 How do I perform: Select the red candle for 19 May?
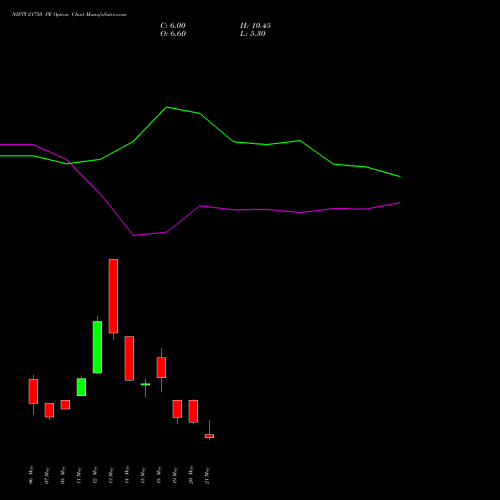point(177,409)
